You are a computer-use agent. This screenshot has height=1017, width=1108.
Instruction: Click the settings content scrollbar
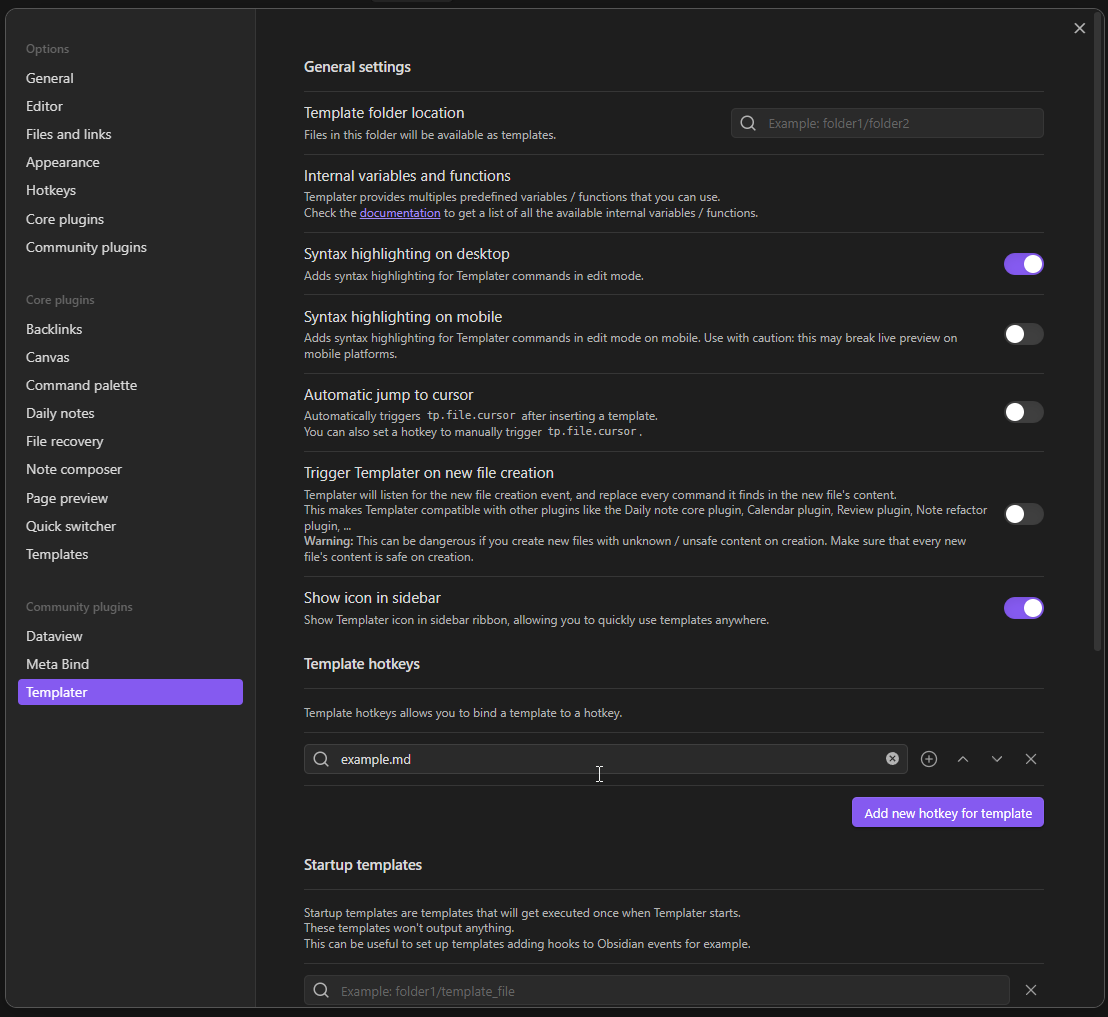tap(1097, 332)
